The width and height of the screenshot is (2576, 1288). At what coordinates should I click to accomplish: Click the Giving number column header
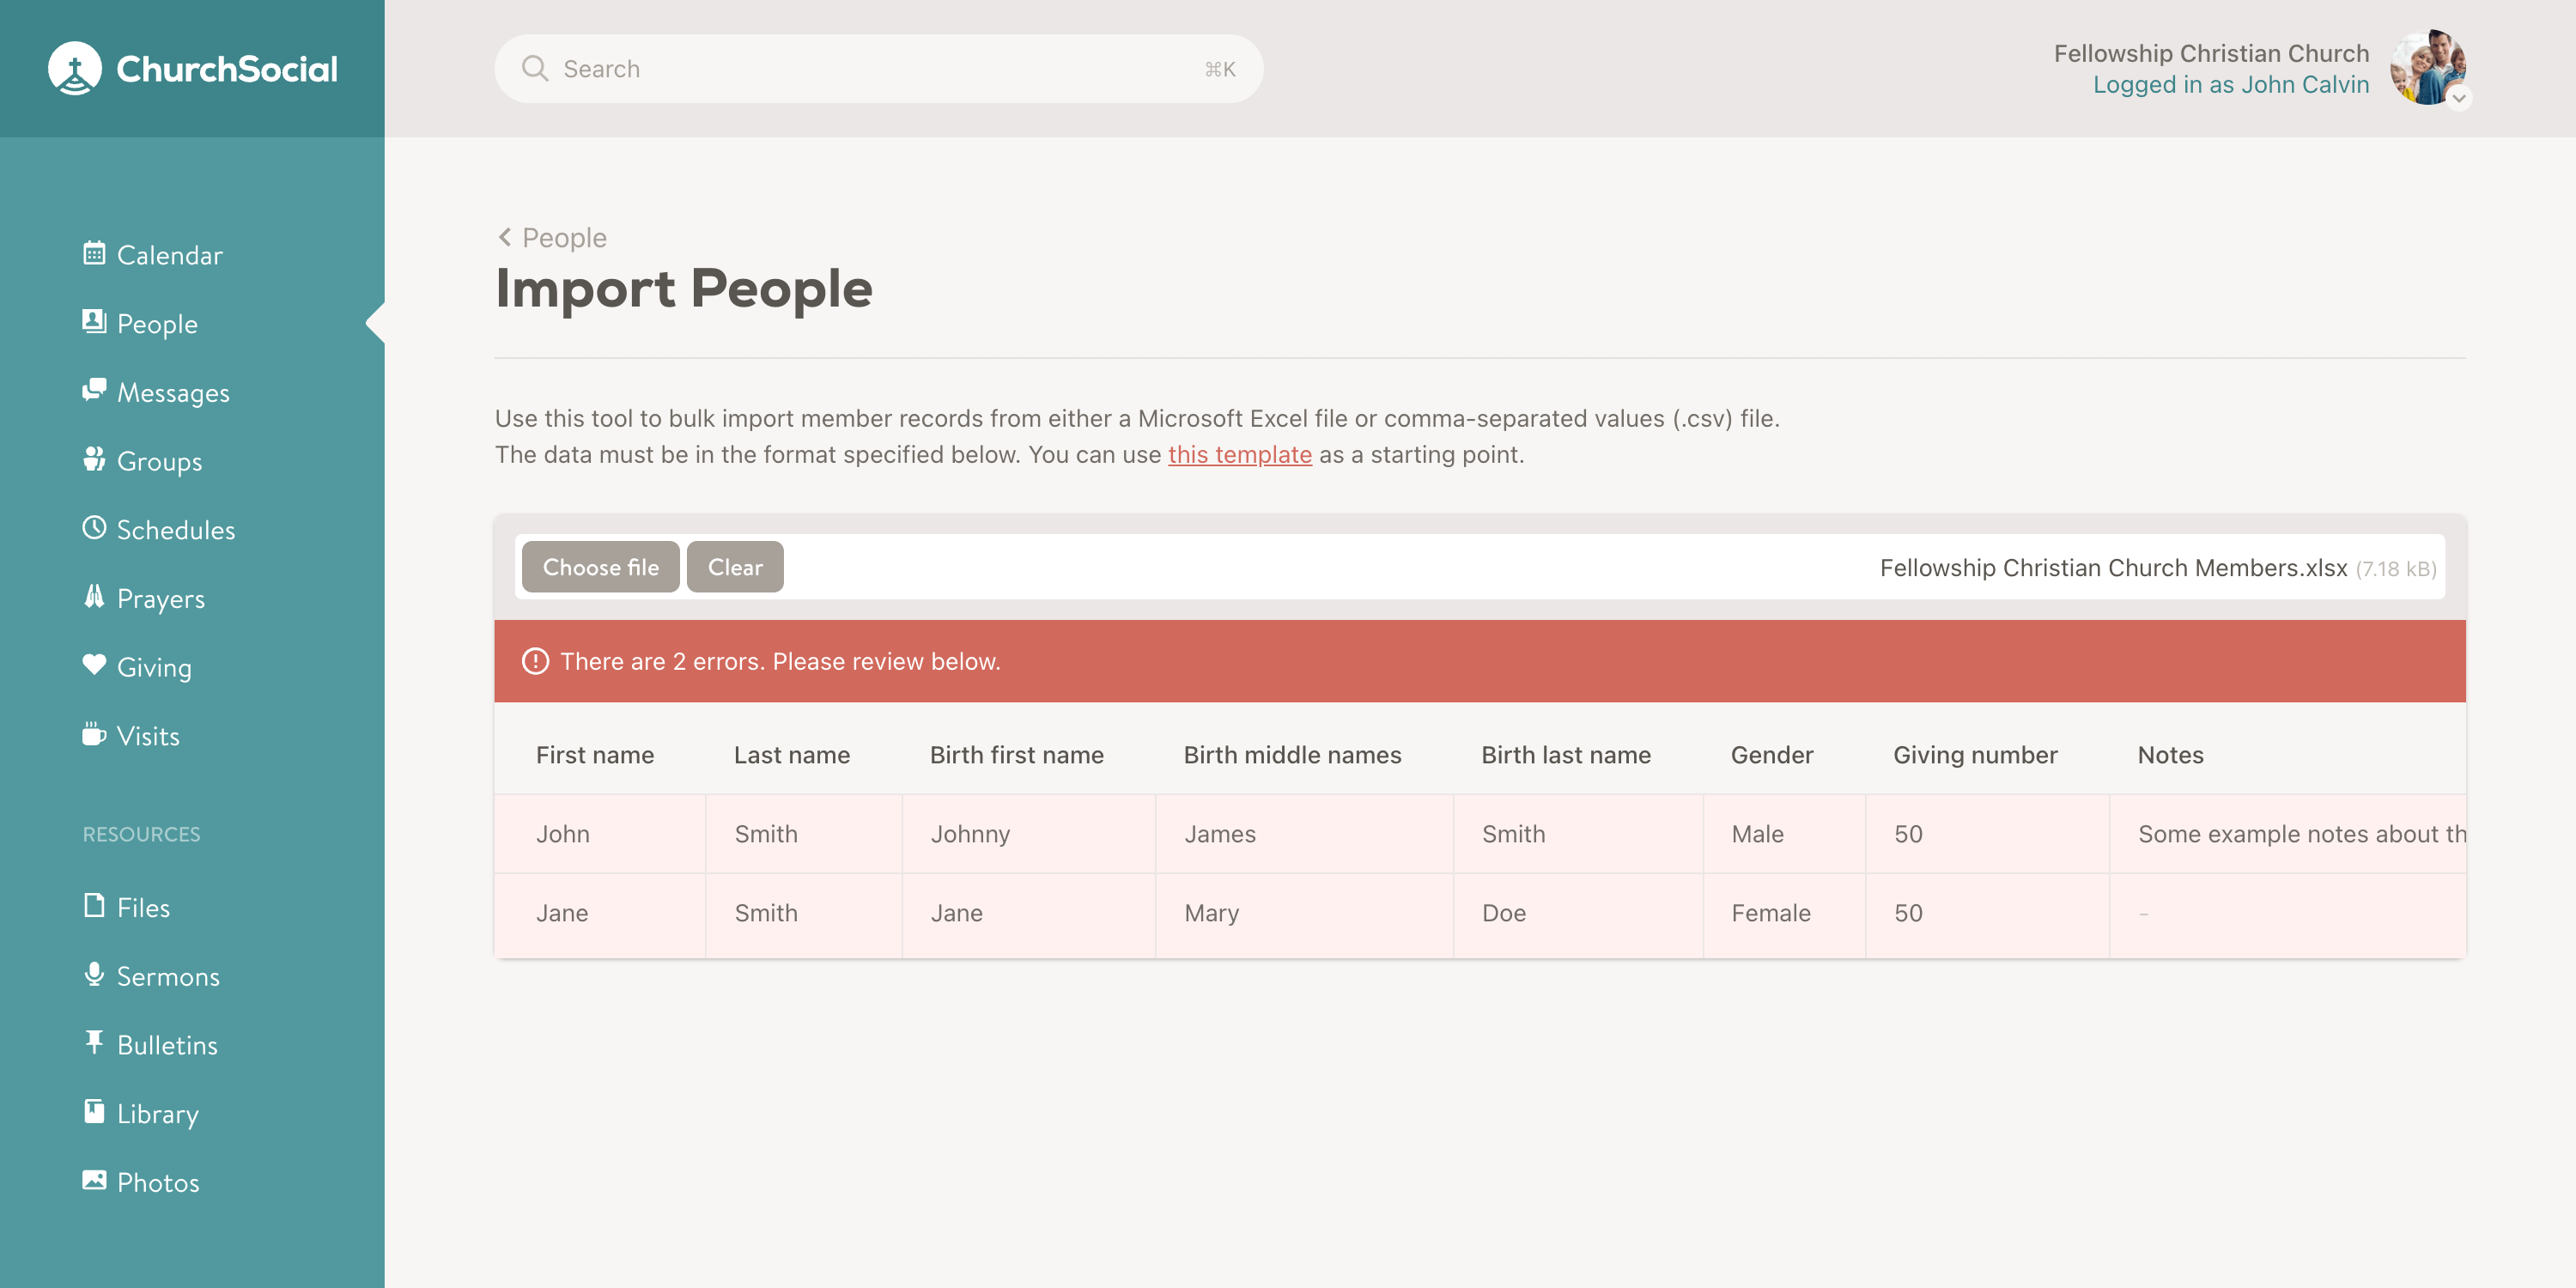[x=1975, y=755]
